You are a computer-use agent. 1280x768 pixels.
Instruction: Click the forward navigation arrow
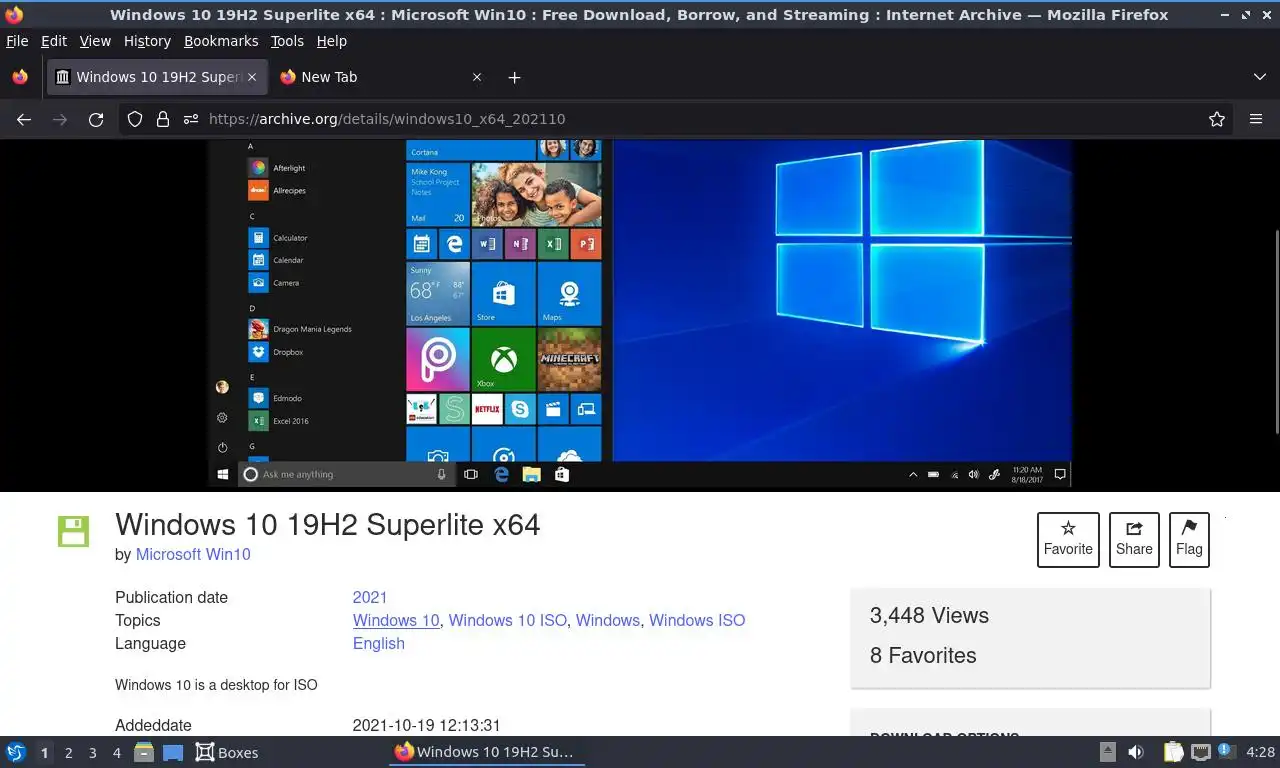[x=60, y=119]
